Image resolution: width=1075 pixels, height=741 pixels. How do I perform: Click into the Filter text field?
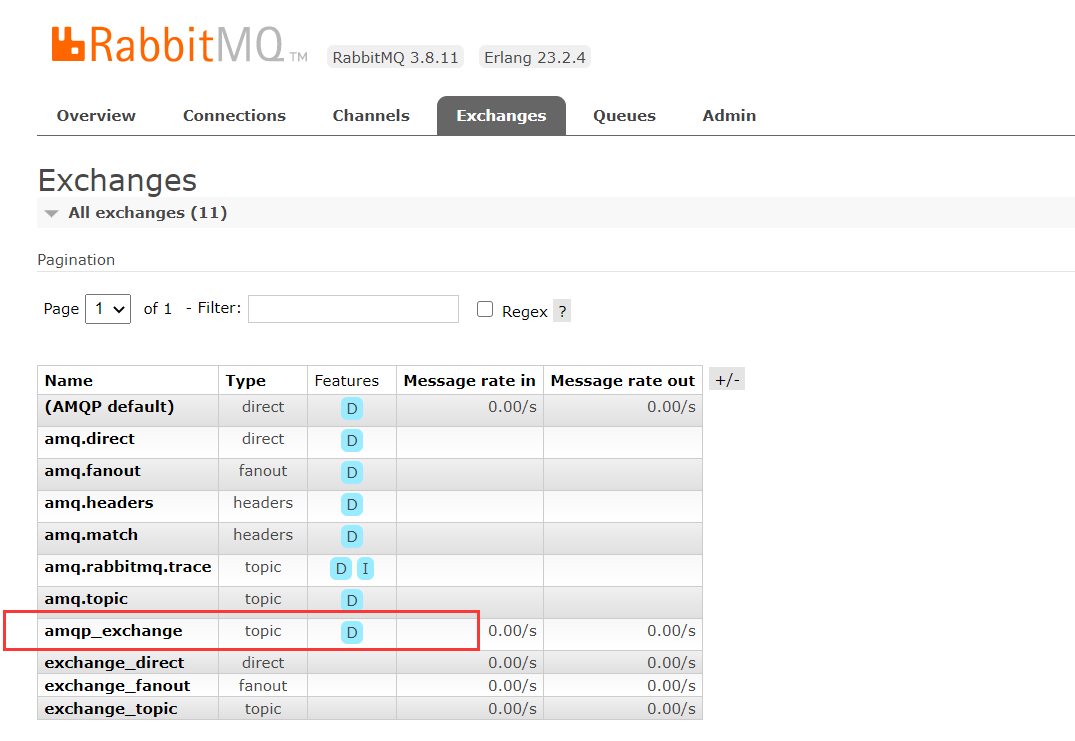coord(353,309)
